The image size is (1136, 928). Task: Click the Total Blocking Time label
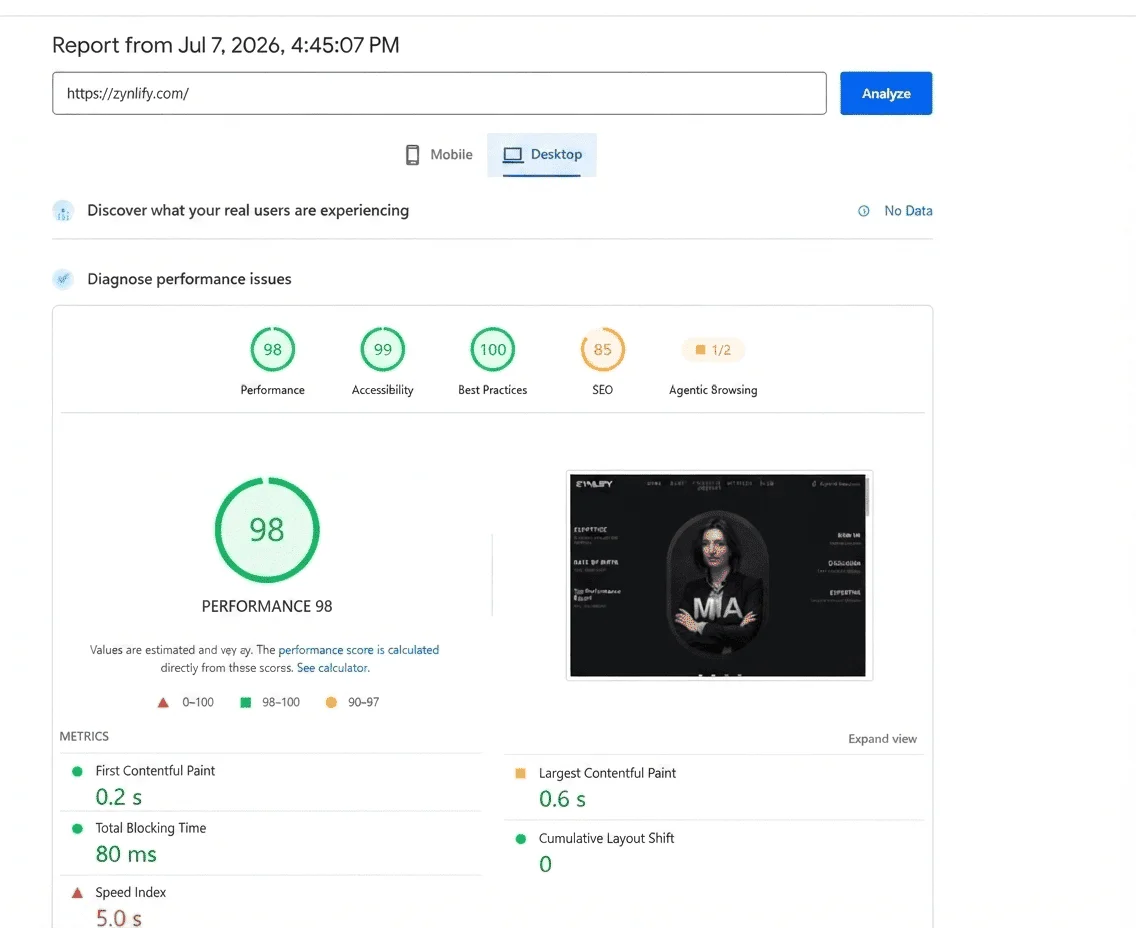pos(151,828)
